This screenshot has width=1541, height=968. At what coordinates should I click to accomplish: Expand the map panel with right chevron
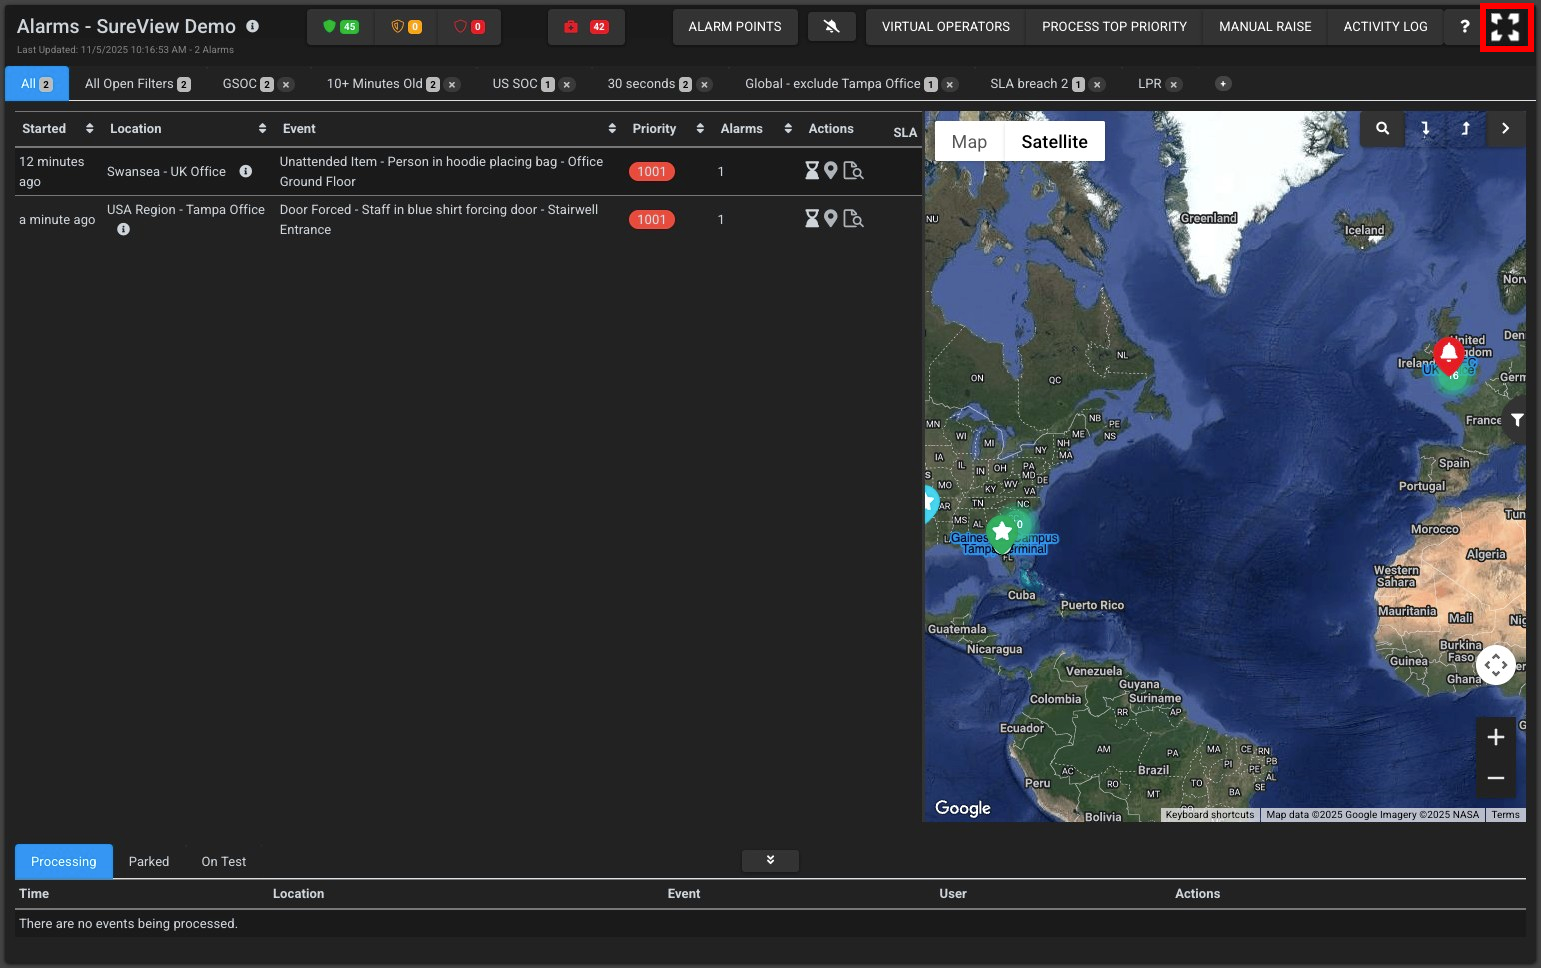(x=1505, y=129)
